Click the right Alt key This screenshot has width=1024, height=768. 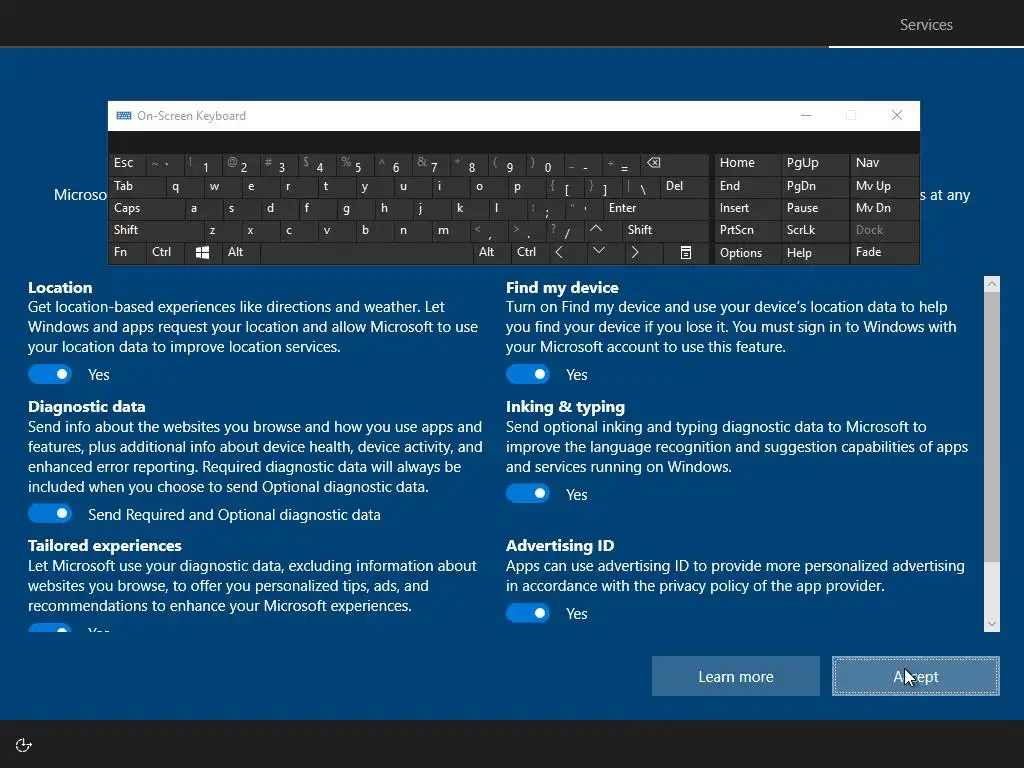click(x=491, y=253)
